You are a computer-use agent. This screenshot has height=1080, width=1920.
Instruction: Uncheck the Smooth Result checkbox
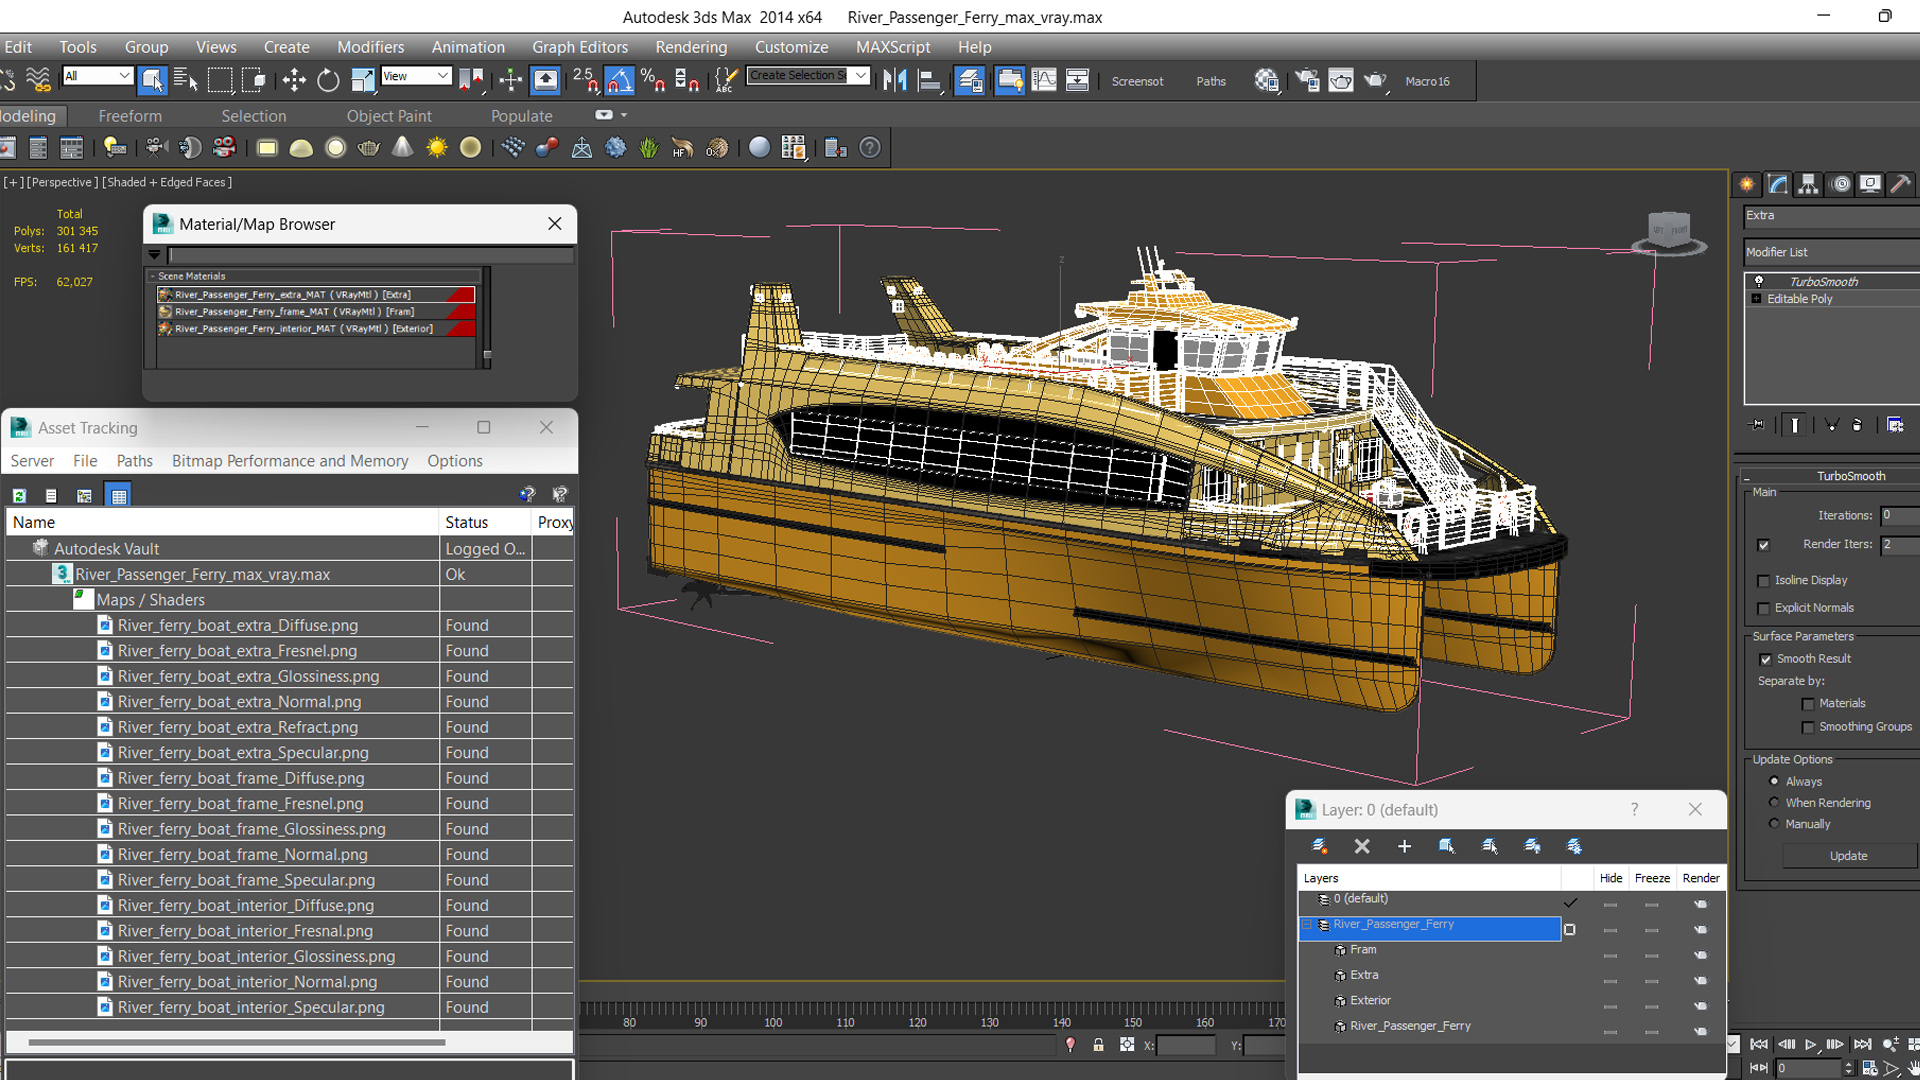coord(1765,659)
